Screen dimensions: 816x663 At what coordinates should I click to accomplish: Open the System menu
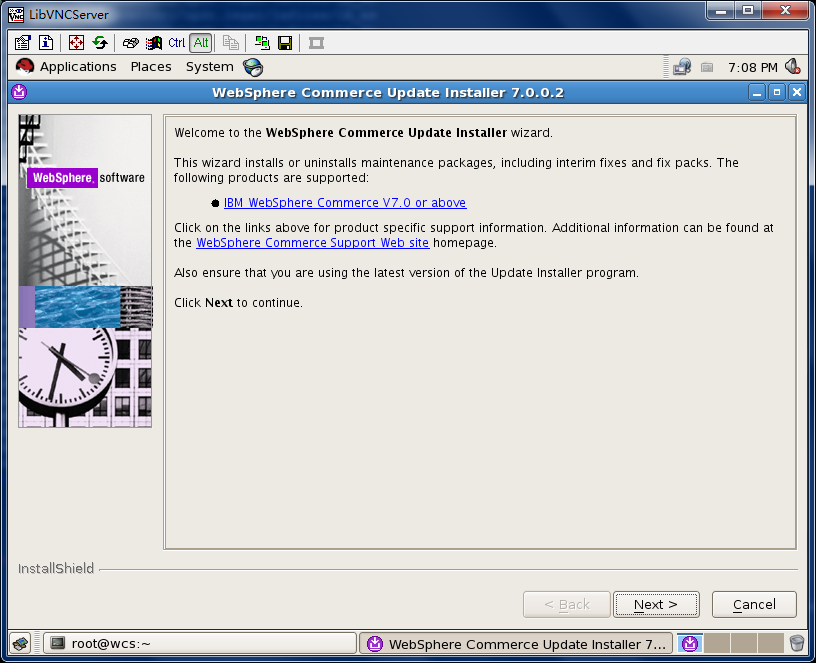[210, 67]
